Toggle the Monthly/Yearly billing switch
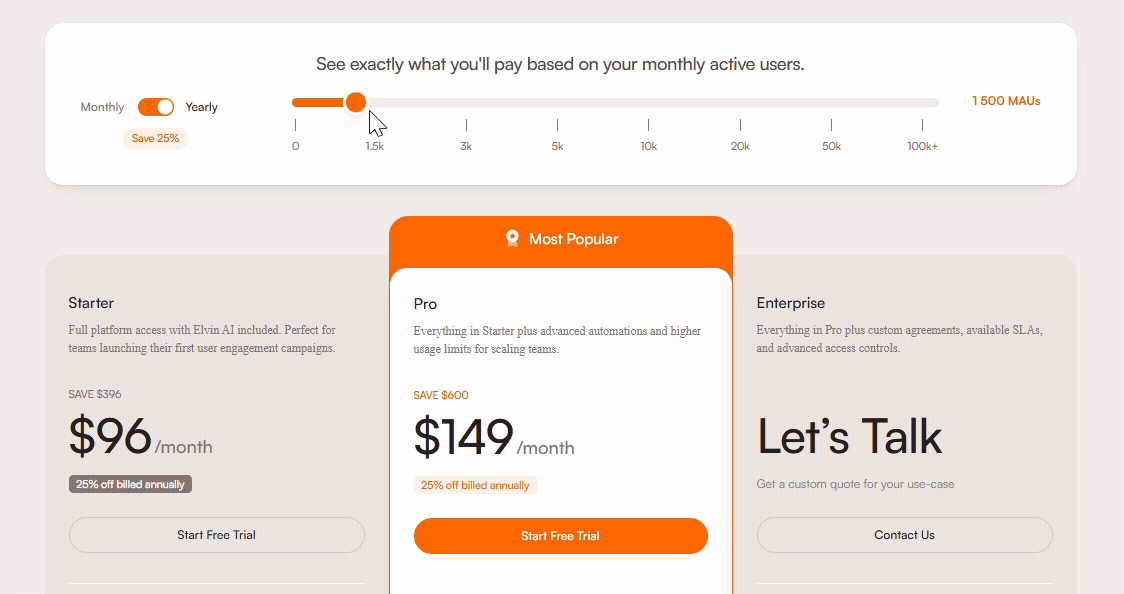This screenshot has width=1124, height=594. [x=156, y=107]
